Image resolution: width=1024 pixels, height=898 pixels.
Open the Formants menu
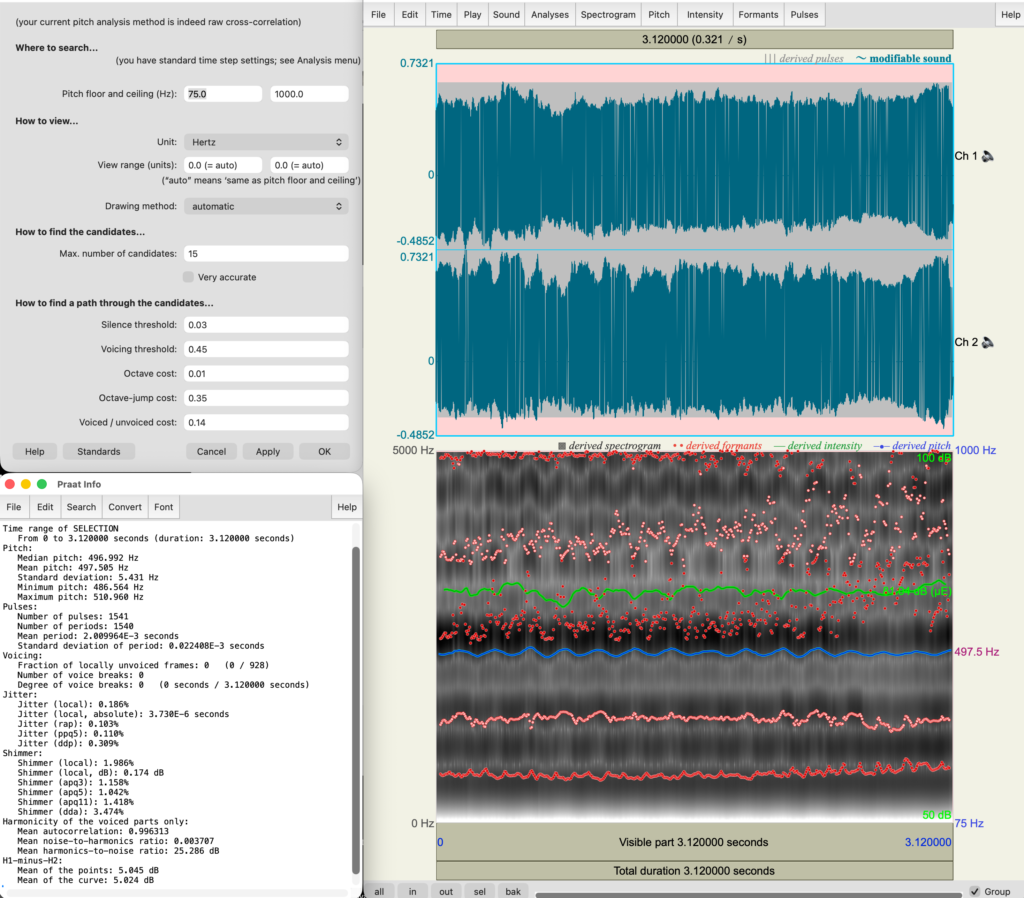coord(758,14)
